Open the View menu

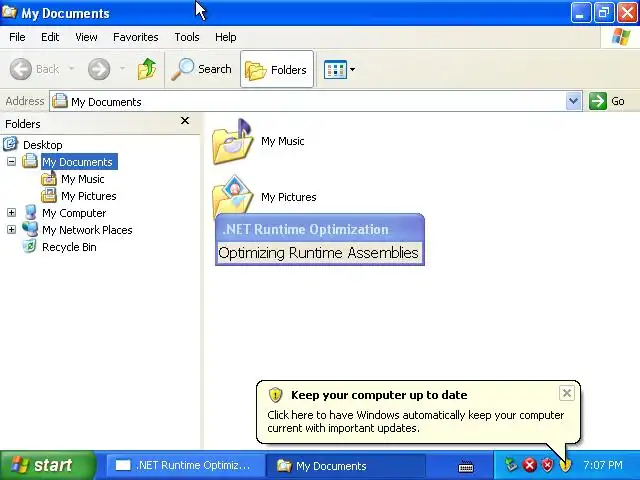(x=86, y=37)
